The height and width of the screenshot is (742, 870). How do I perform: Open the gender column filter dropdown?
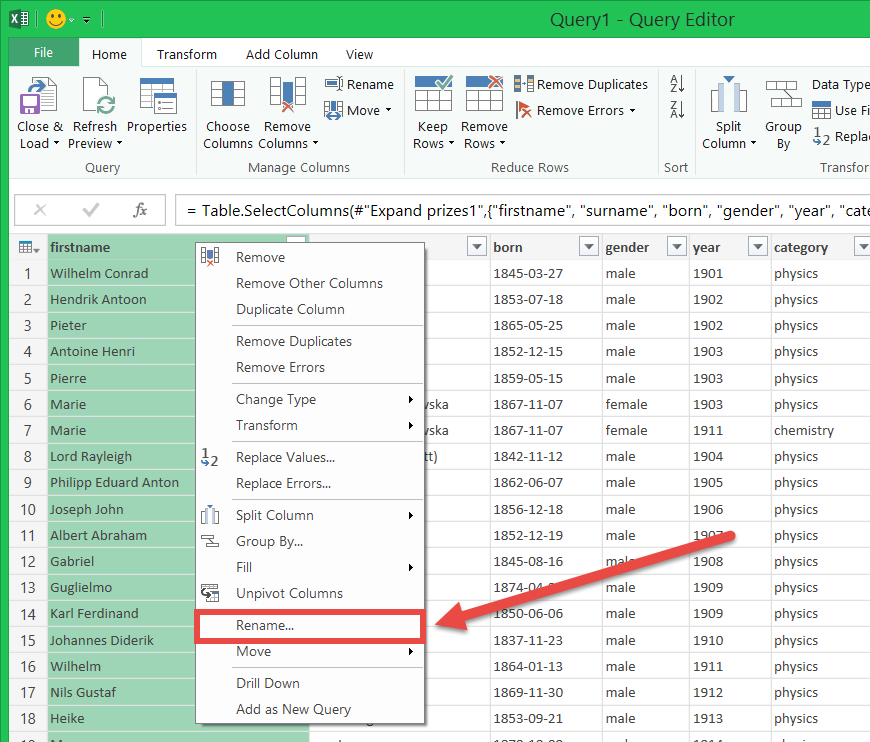click(675, 247)
